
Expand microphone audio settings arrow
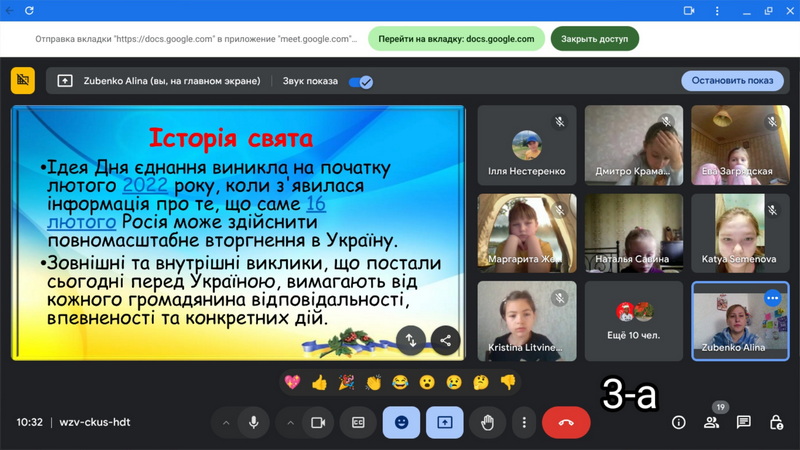226,423
